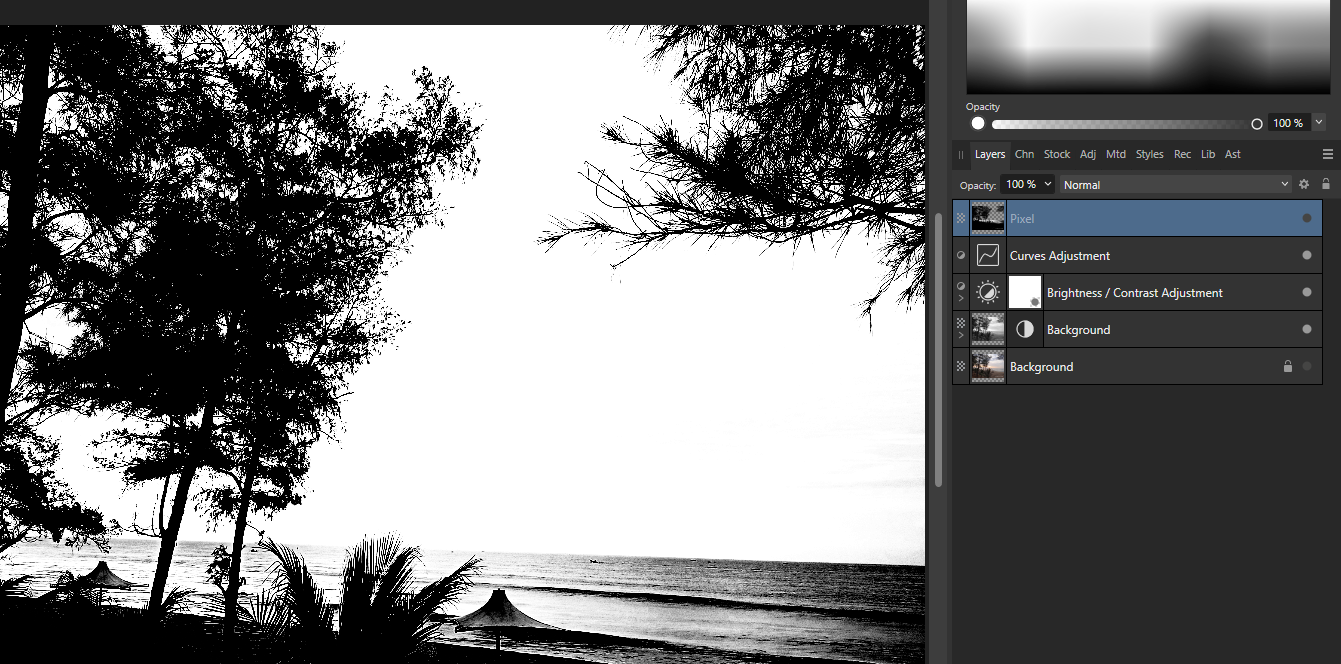Click the grayscale color picker area
Viewport: 1341px width, 664px height.
coord(1148,47)
